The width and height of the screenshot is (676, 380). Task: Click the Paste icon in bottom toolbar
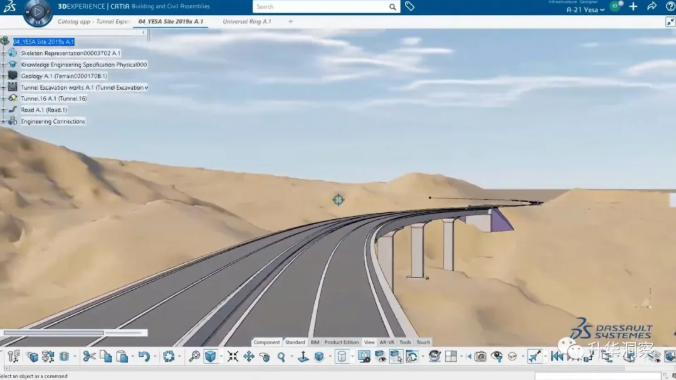pyautogui.click(x=122, y=356)
